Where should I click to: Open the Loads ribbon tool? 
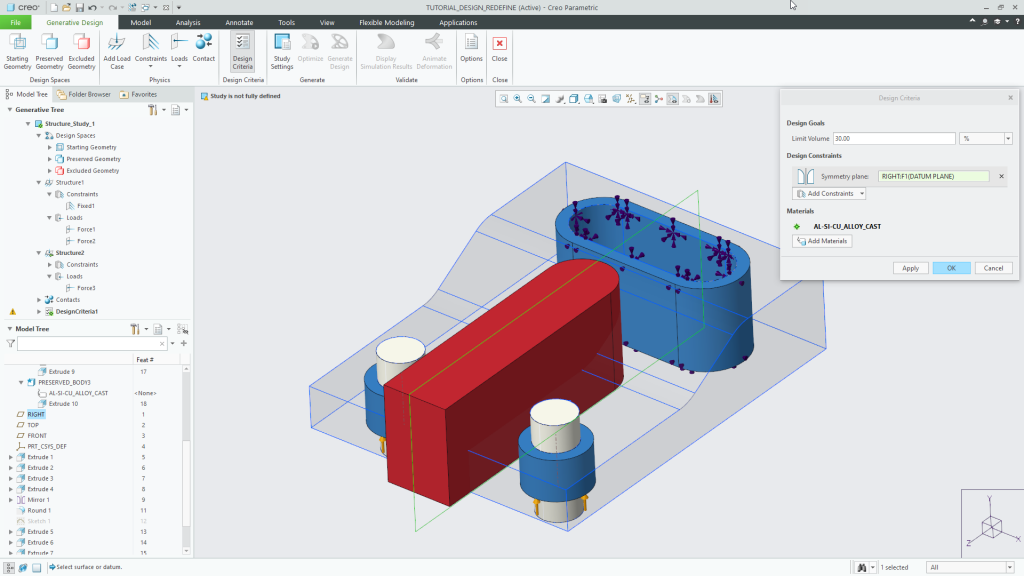click(179, 51)
